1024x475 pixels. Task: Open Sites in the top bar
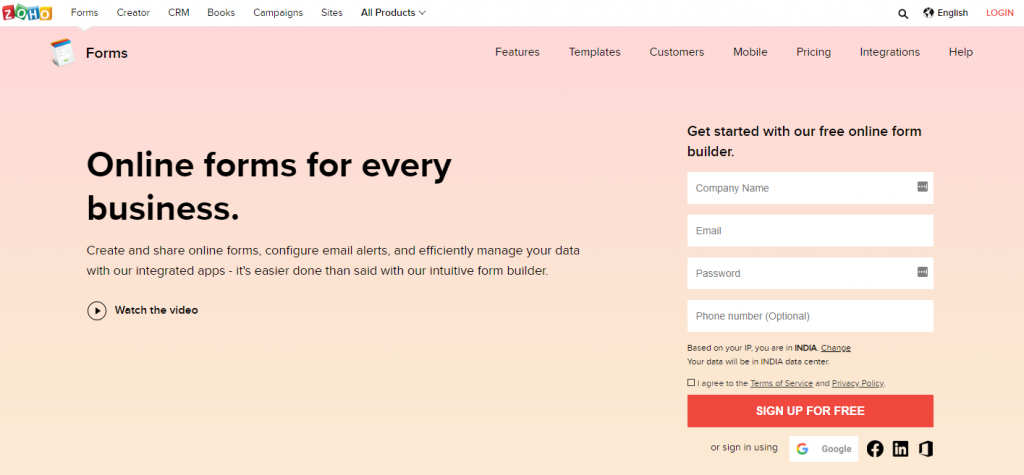click(332, 12)
